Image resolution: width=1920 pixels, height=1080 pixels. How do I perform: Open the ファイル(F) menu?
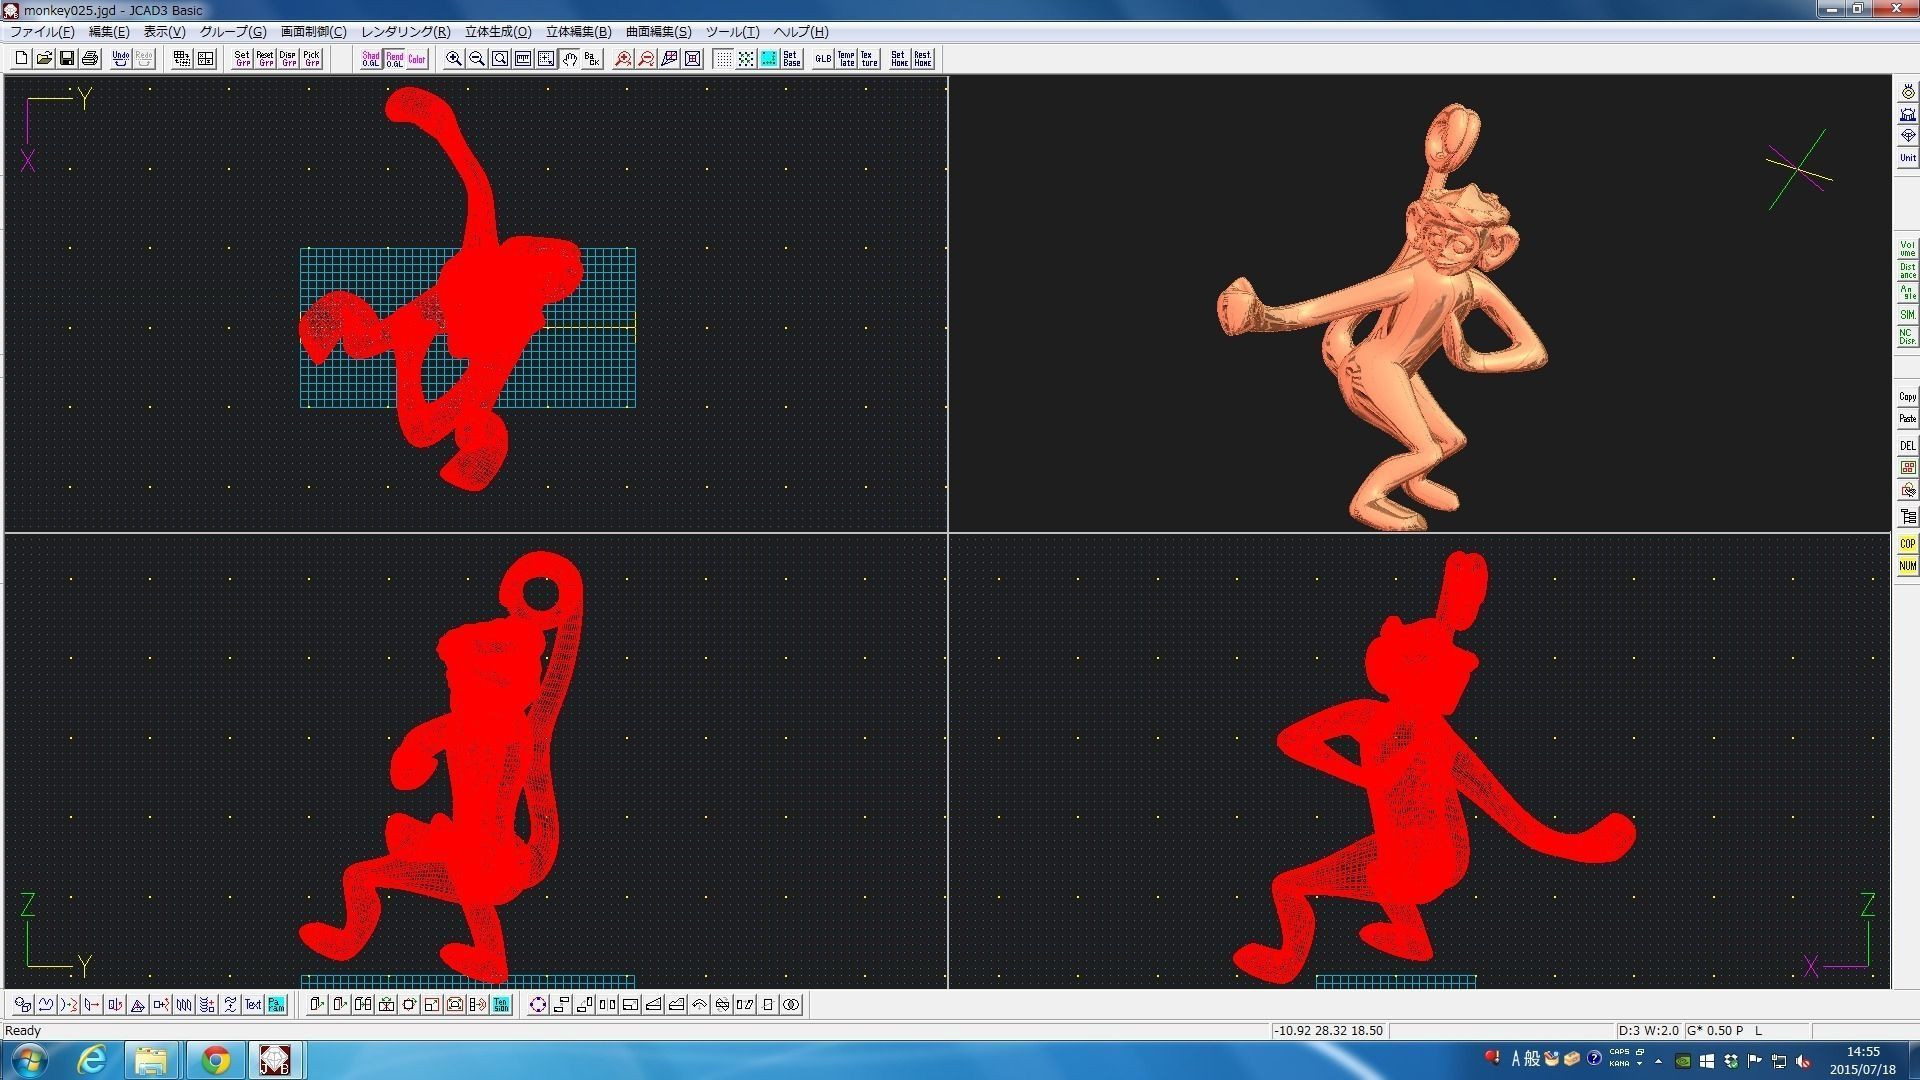pos(42,32)
